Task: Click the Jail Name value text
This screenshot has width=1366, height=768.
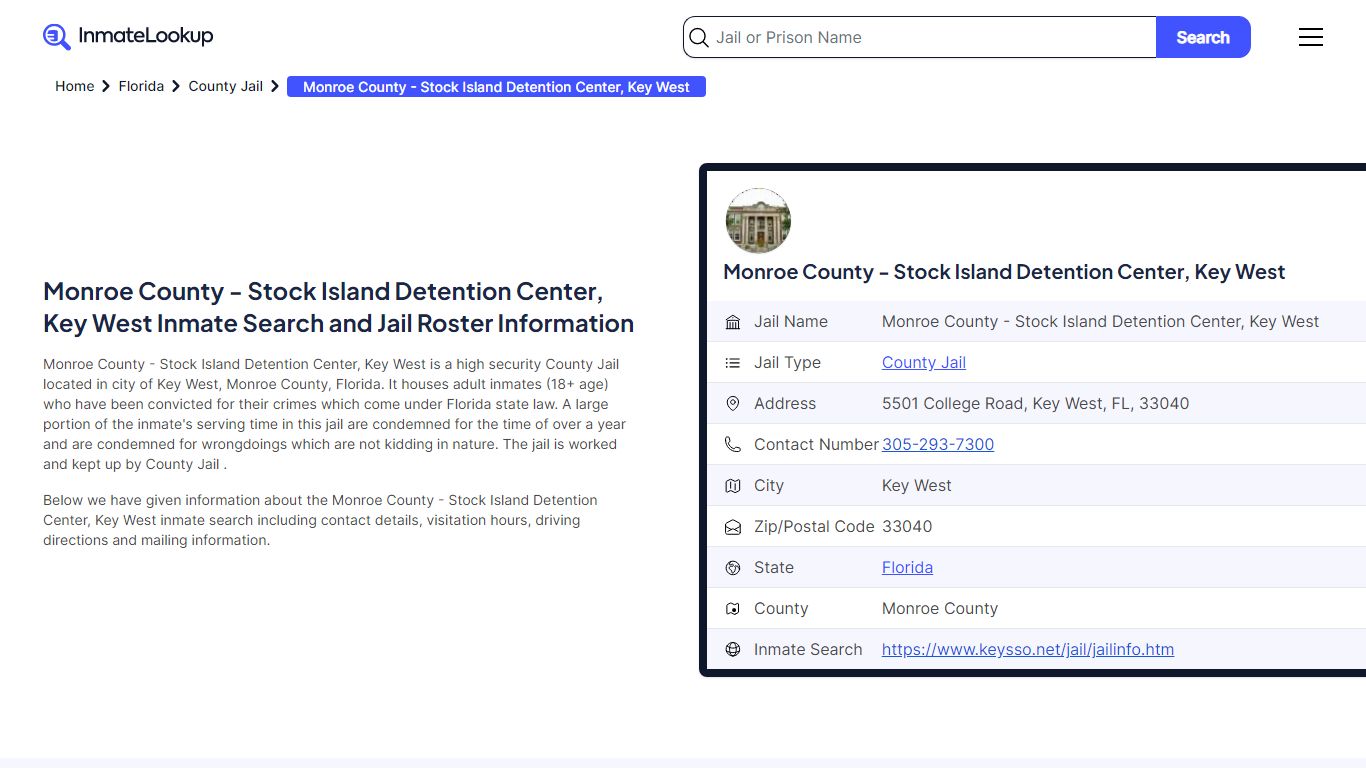Action: point(1100,322)
